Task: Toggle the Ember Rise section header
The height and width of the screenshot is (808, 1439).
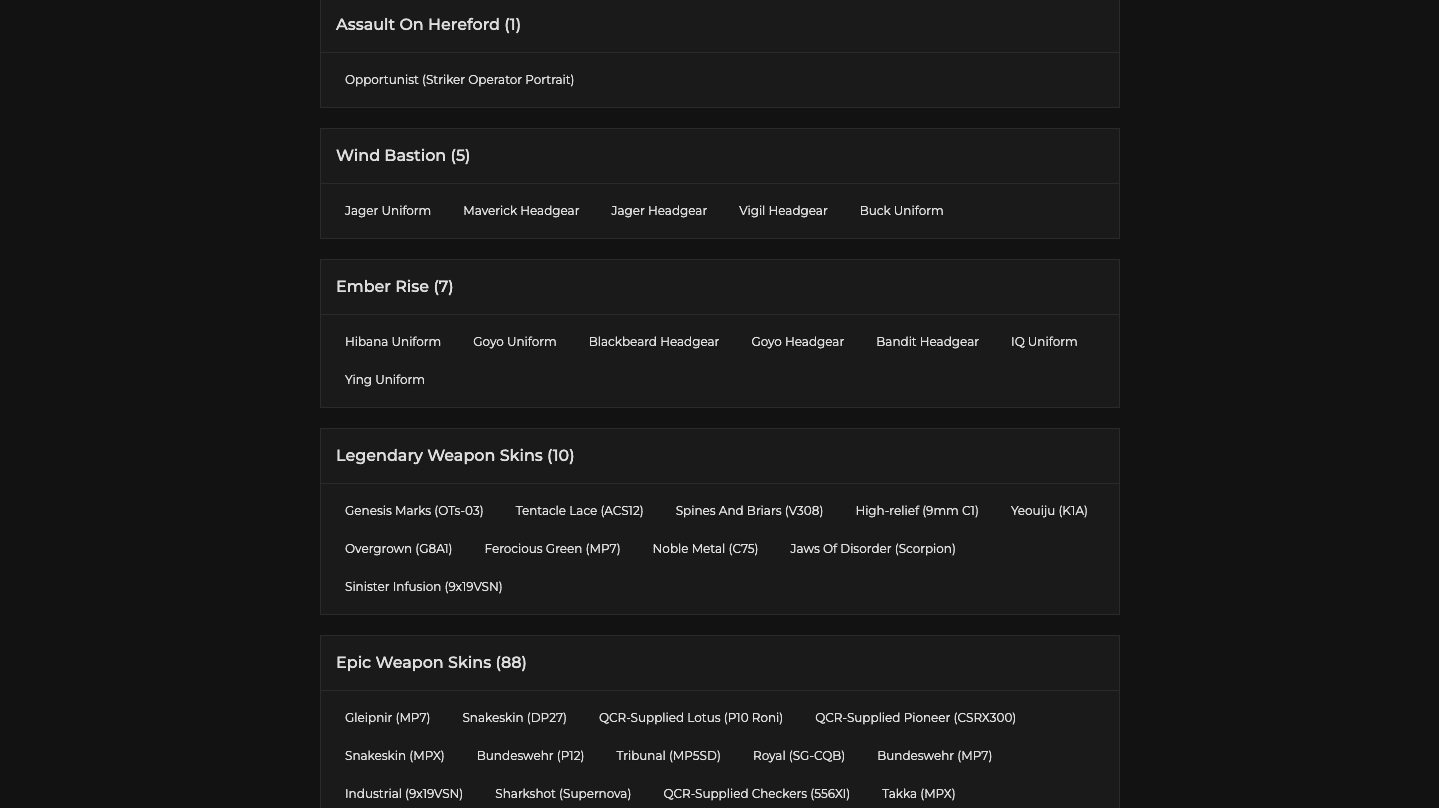Action: pos(394,287)
